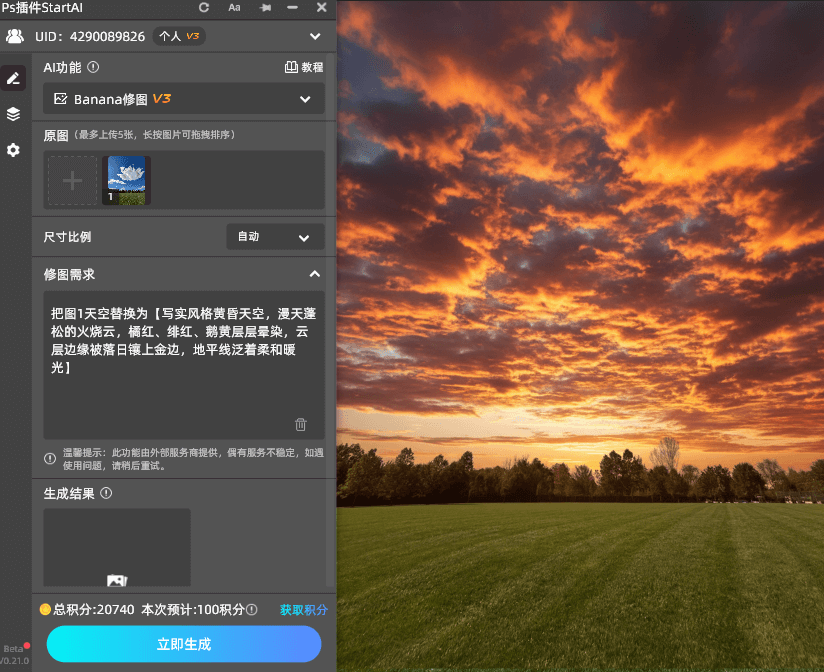Open the settings gear in the left sidebar
This screenshot has width=824, height=672.
tap(13, 150)
